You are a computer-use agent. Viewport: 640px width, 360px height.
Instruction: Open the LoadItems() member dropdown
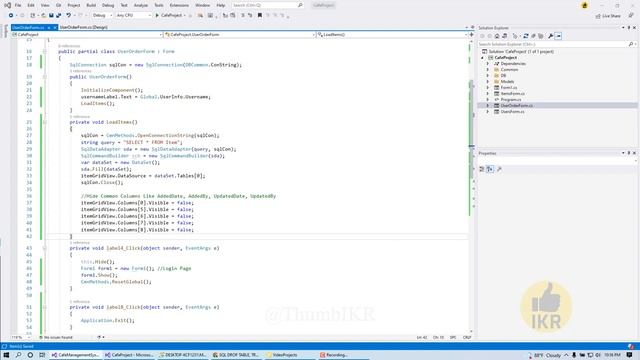pyautogui.click(x=392, y=35)
